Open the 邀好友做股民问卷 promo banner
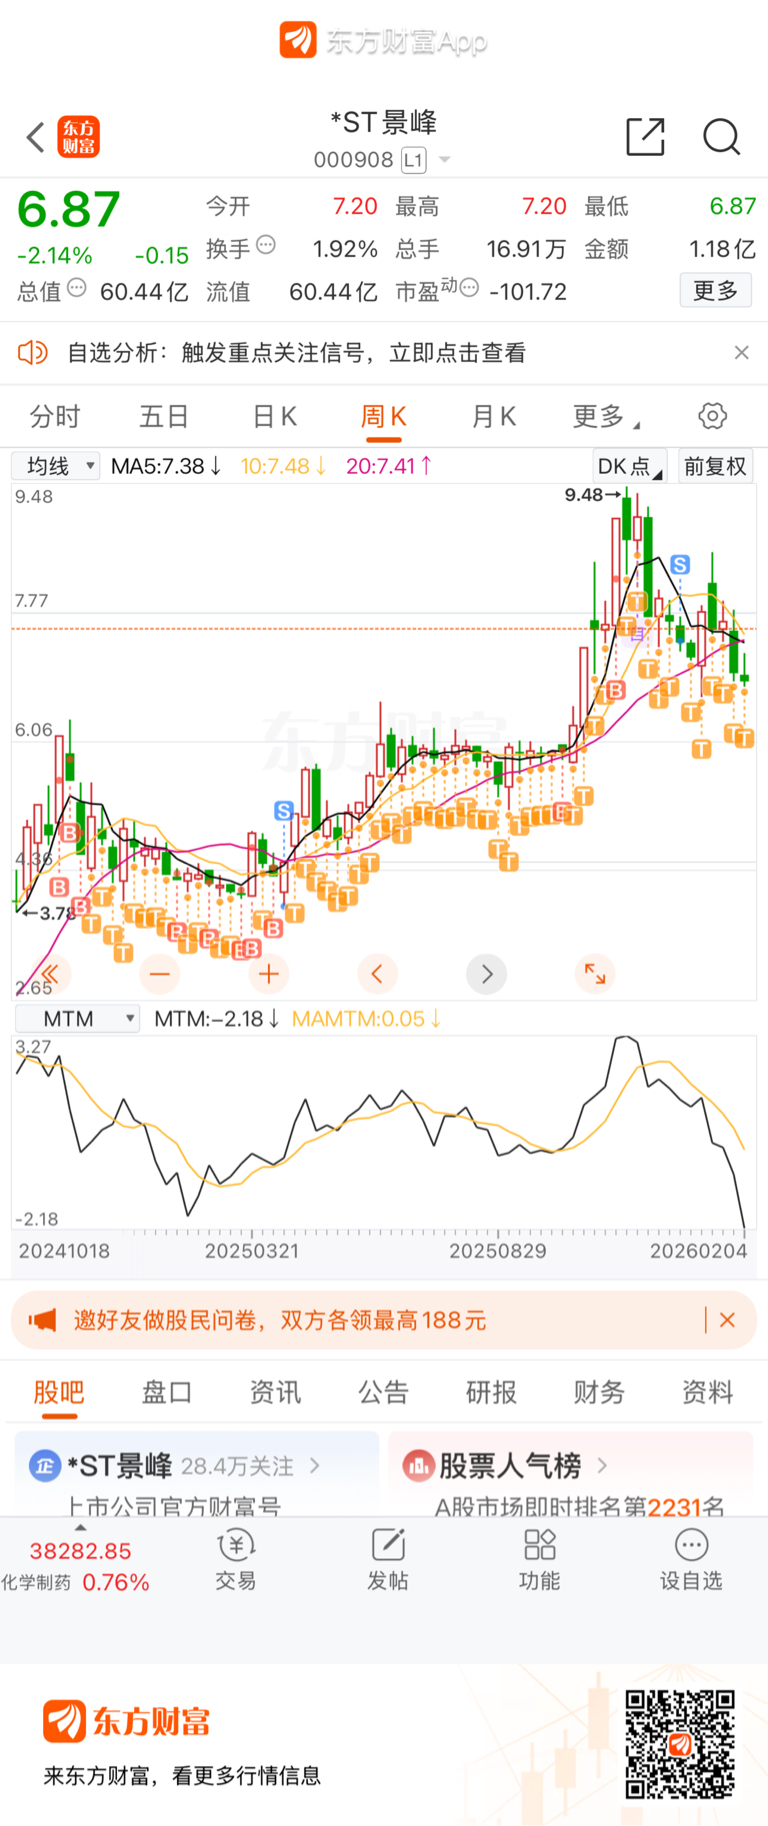 384,1320
